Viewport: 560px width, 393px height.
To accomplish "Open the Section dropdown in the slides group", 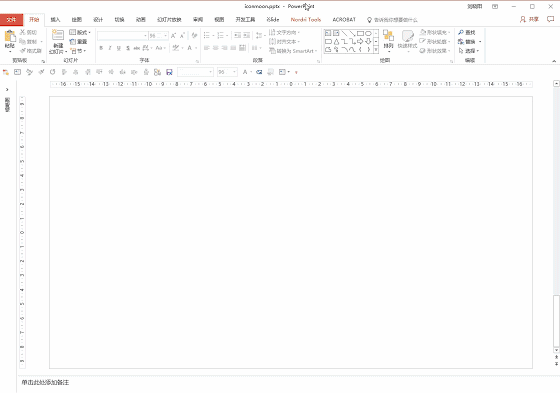I will coord(78,51).
